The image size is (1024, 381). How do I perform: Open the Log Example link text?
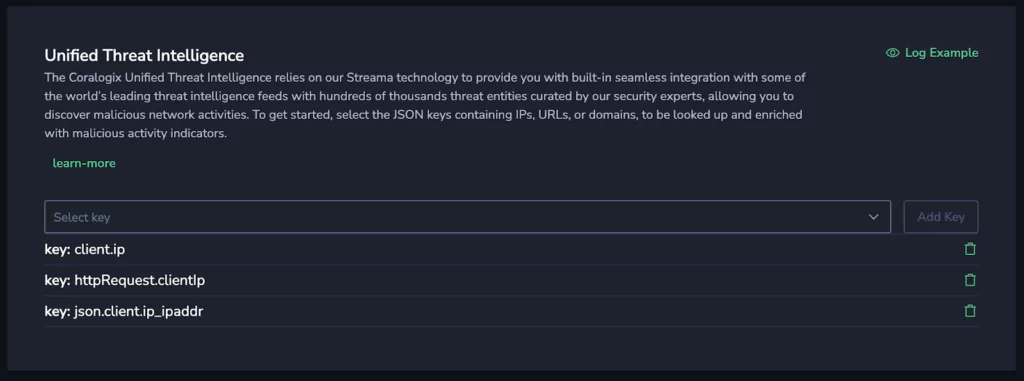click(941, 53)
